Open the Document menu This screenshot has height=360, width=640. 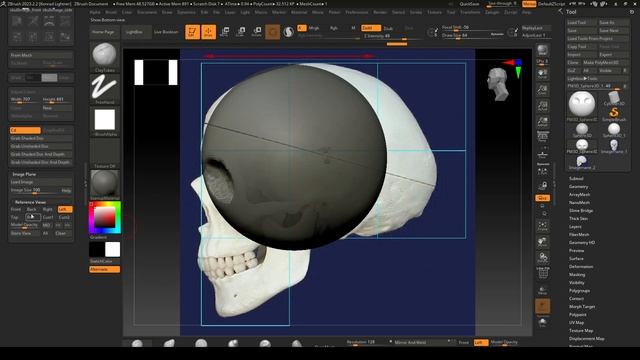tap(147, 13)
